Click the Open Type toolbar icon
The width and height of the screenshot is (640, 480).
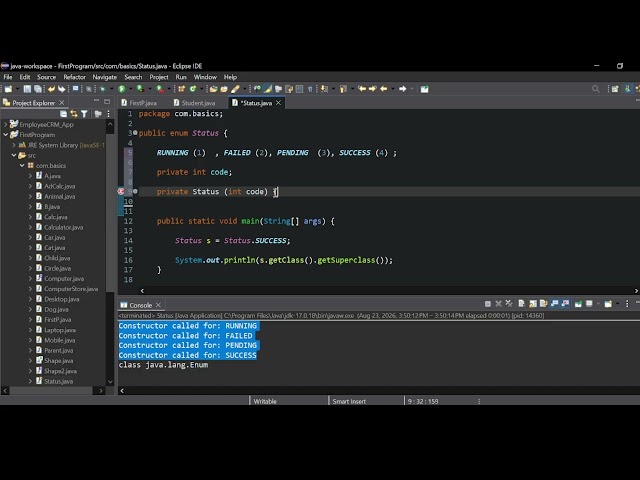(x=213, y=89)
